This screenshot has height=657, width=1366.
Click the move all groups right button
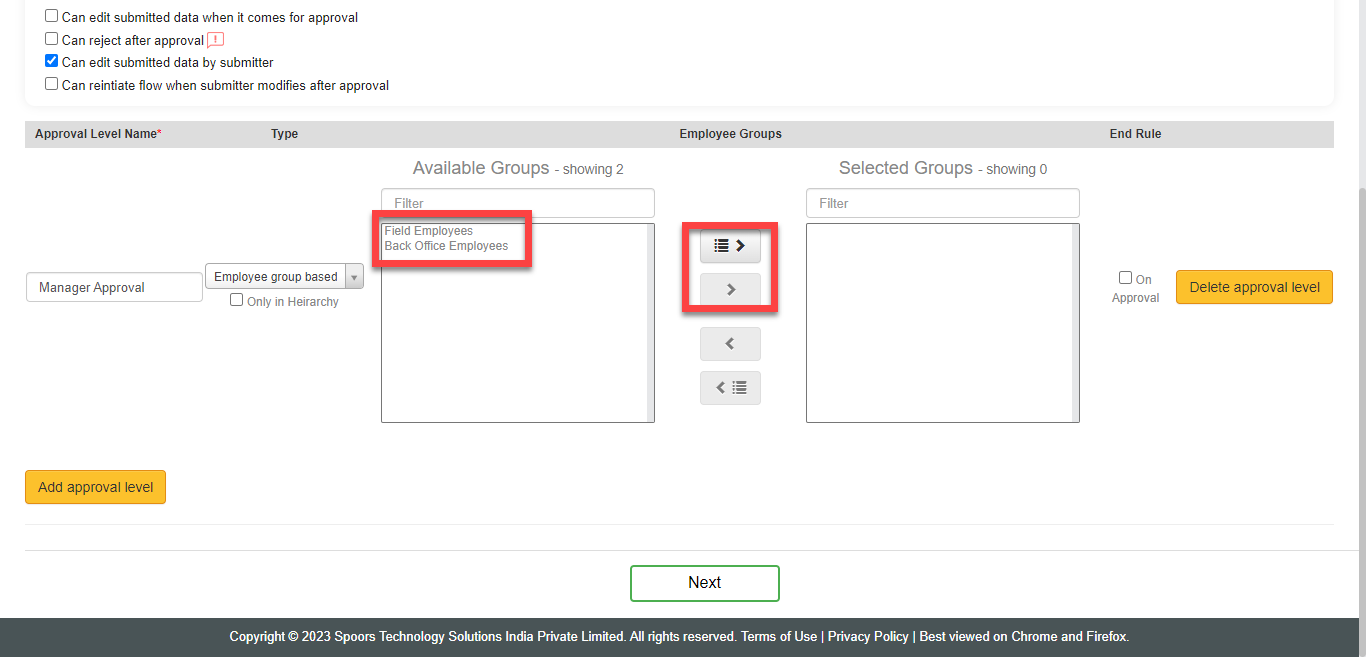tap(730, 246)
